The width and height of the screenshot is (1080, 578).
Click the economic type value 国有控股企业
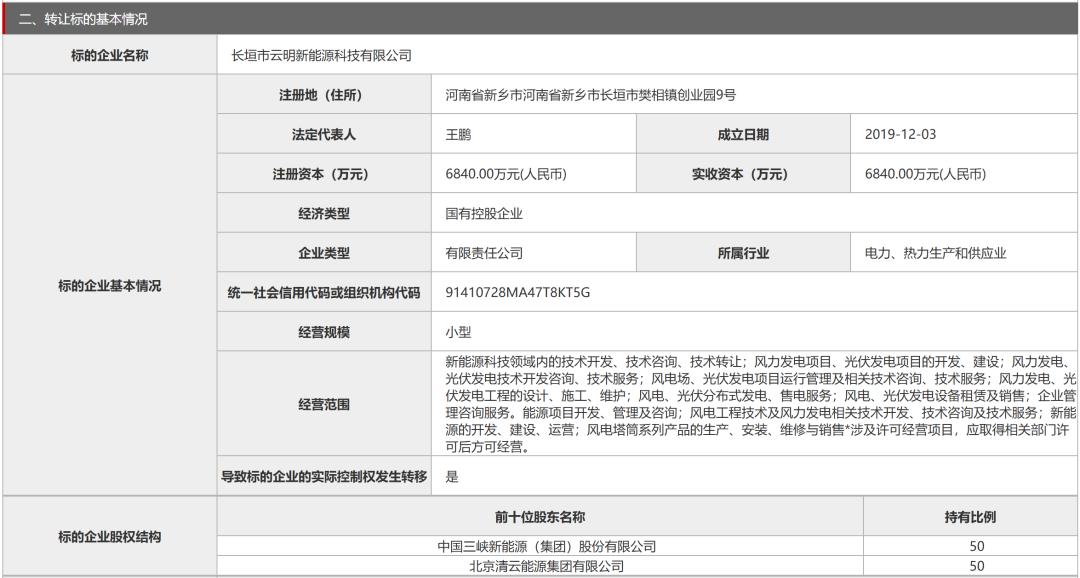click(484, 214)
